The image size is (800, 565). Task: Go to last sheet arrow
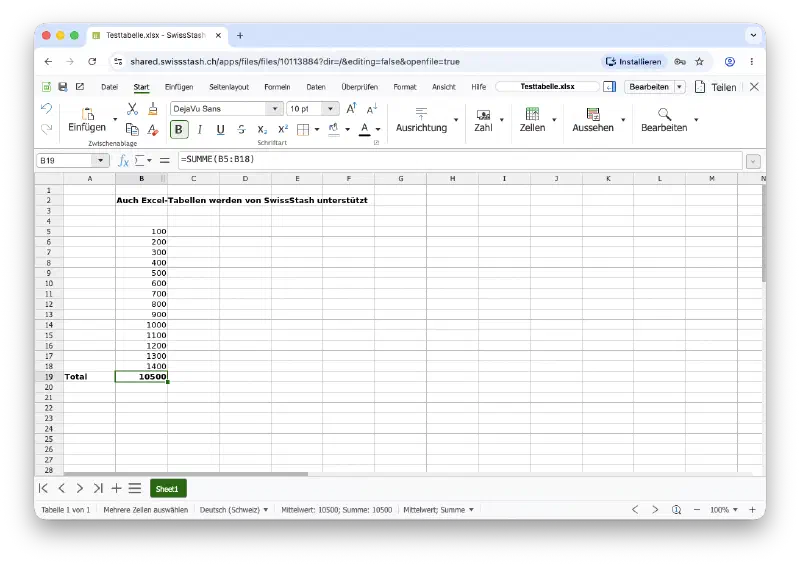pyautogui.click(x=98, y=488)
